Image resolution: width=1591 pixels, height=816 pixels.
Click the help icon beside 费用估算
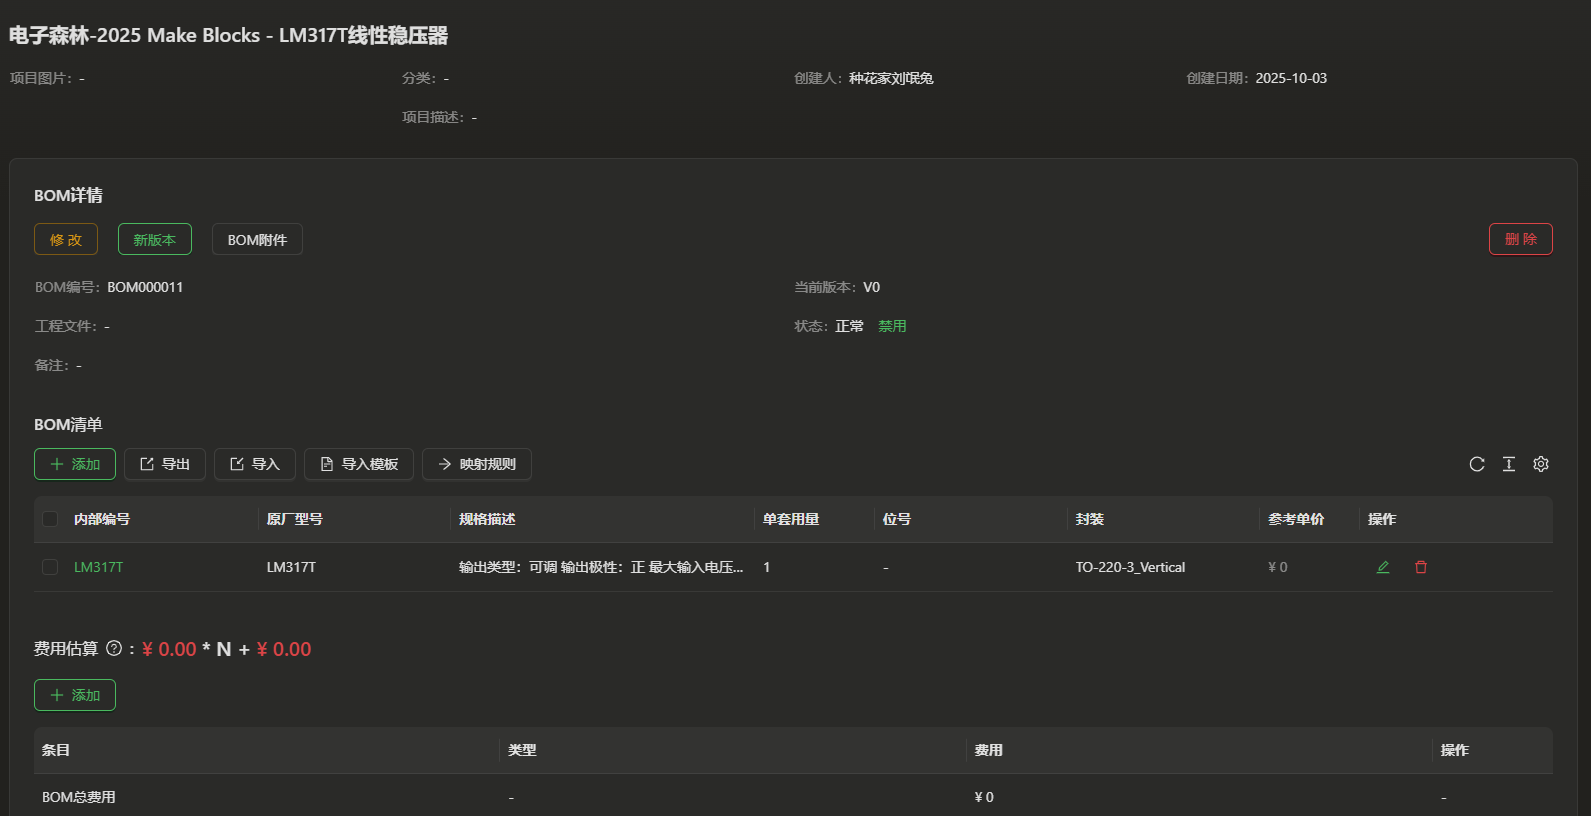114,648
